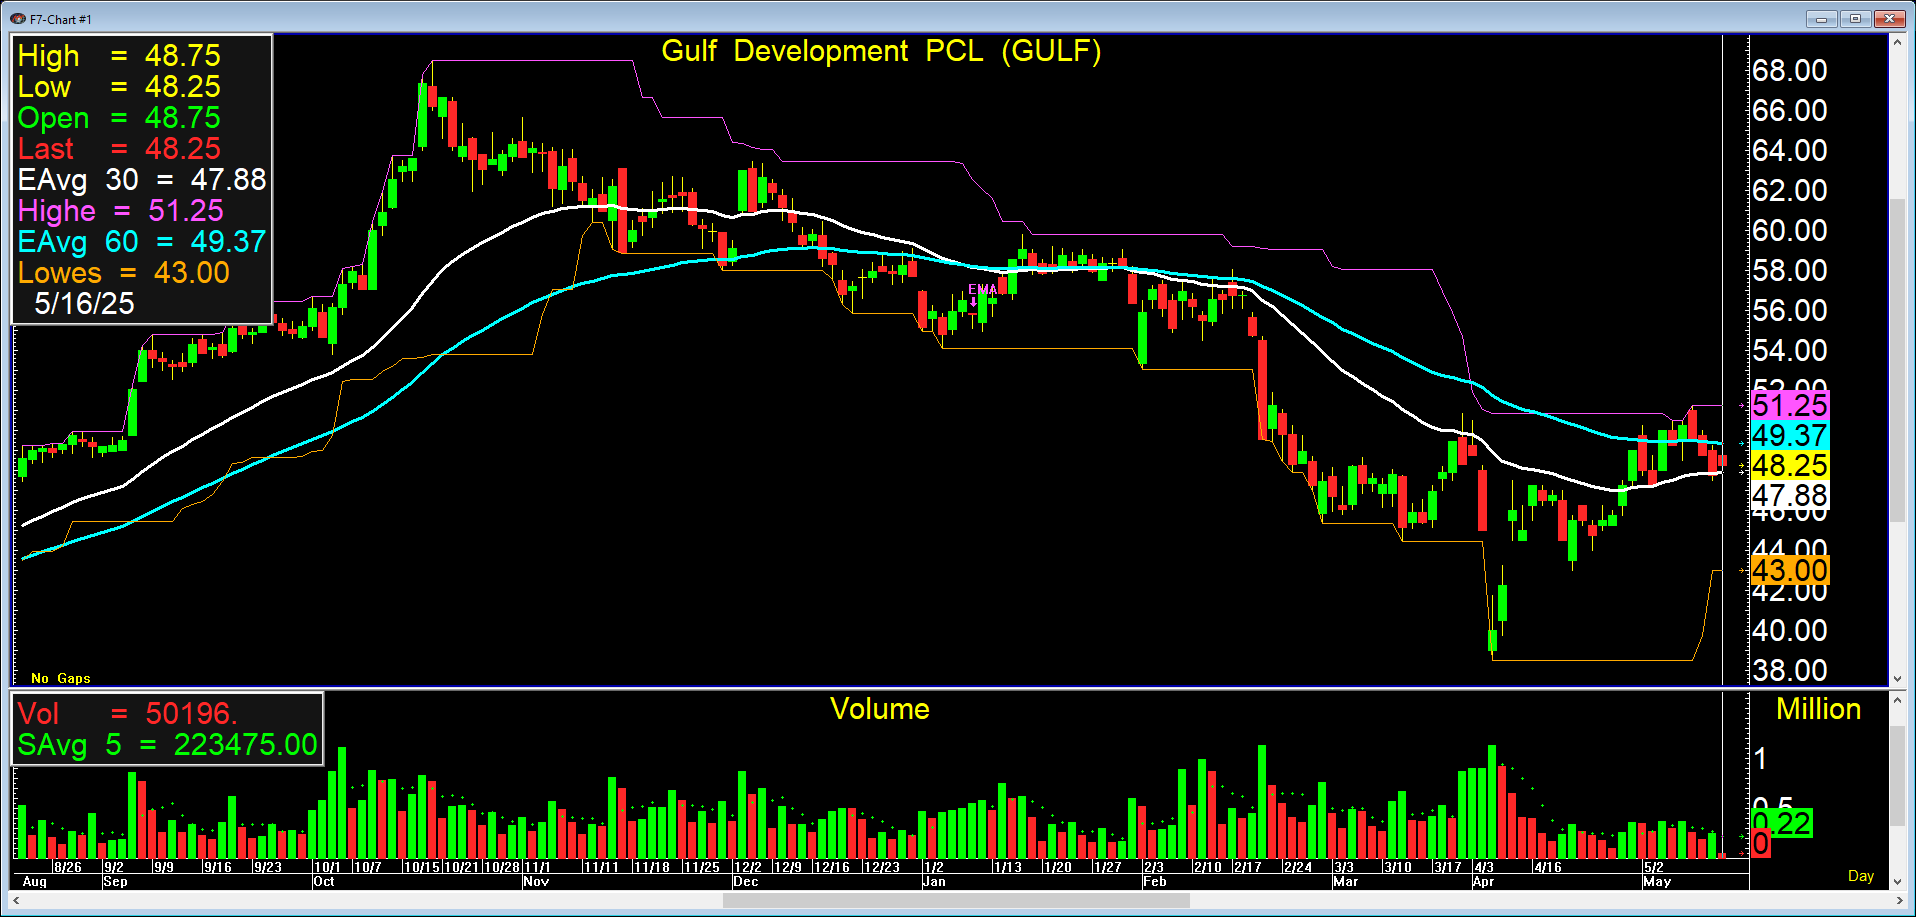
Task: Click the yellow 48.25 price tag
Action: (x=1790, y=465)
